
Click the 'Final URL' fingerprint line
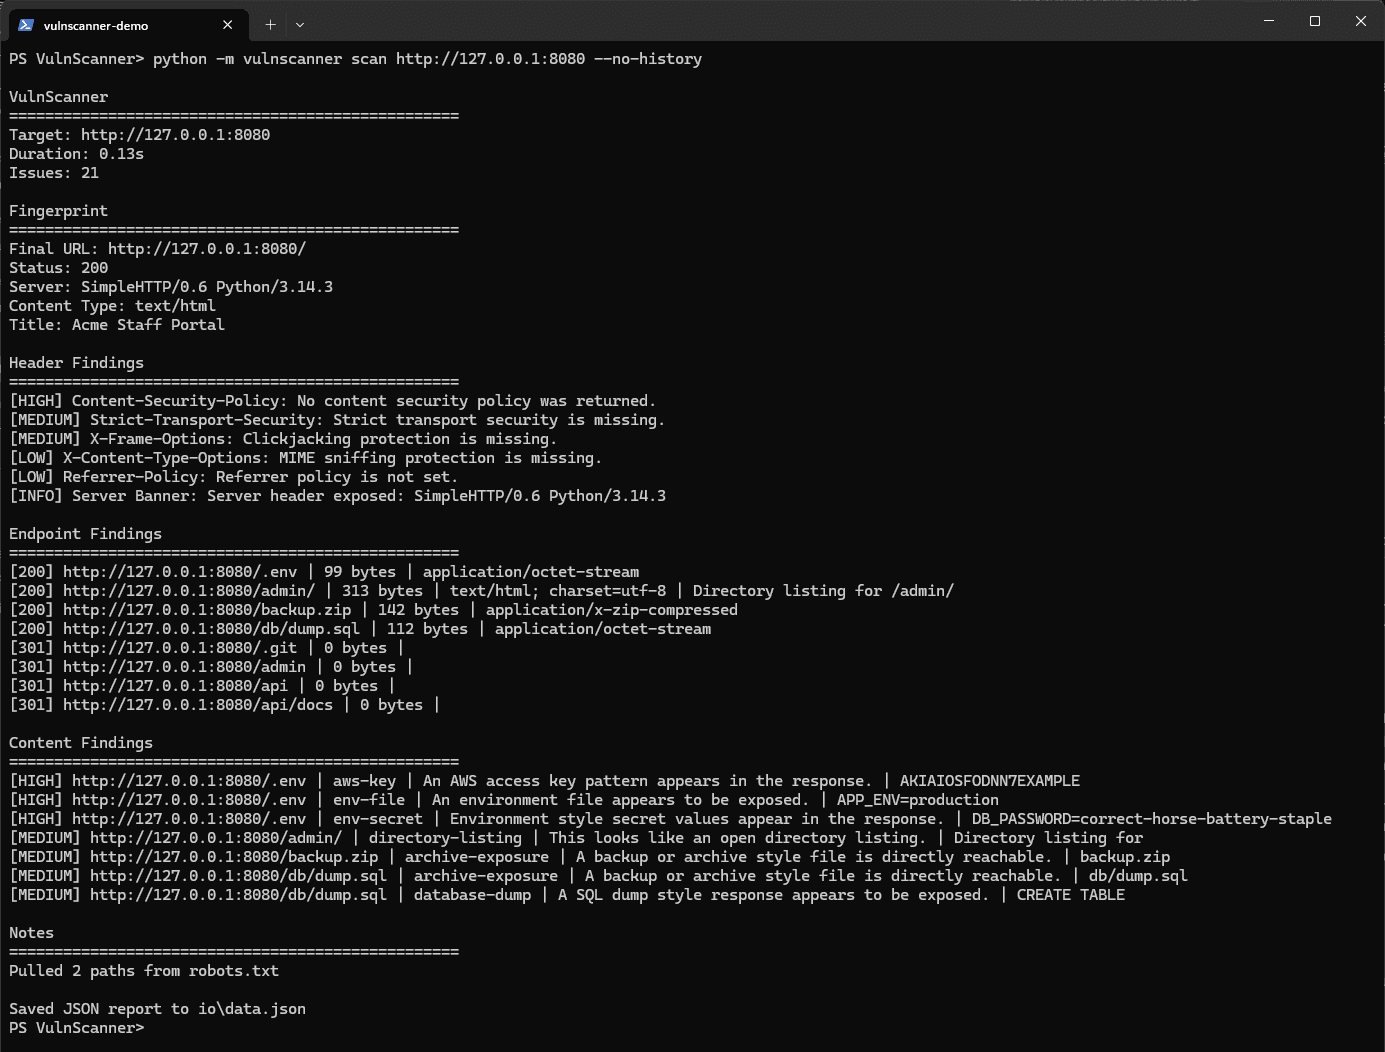tap(158, 249)
